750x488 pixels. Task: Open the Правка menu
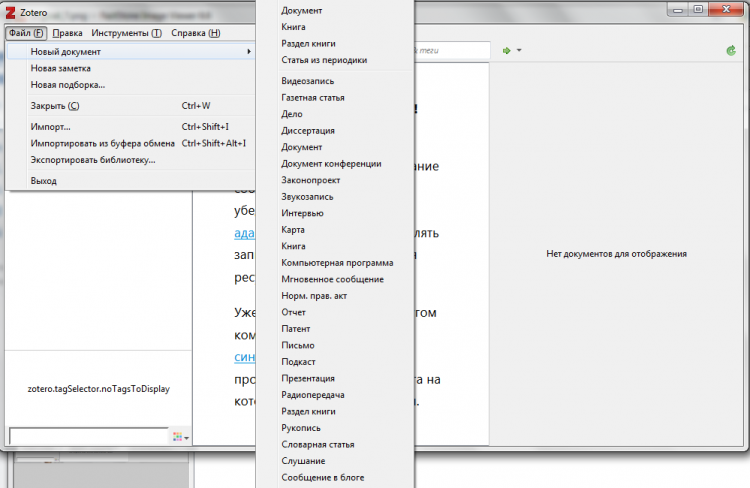click(67, 33)
